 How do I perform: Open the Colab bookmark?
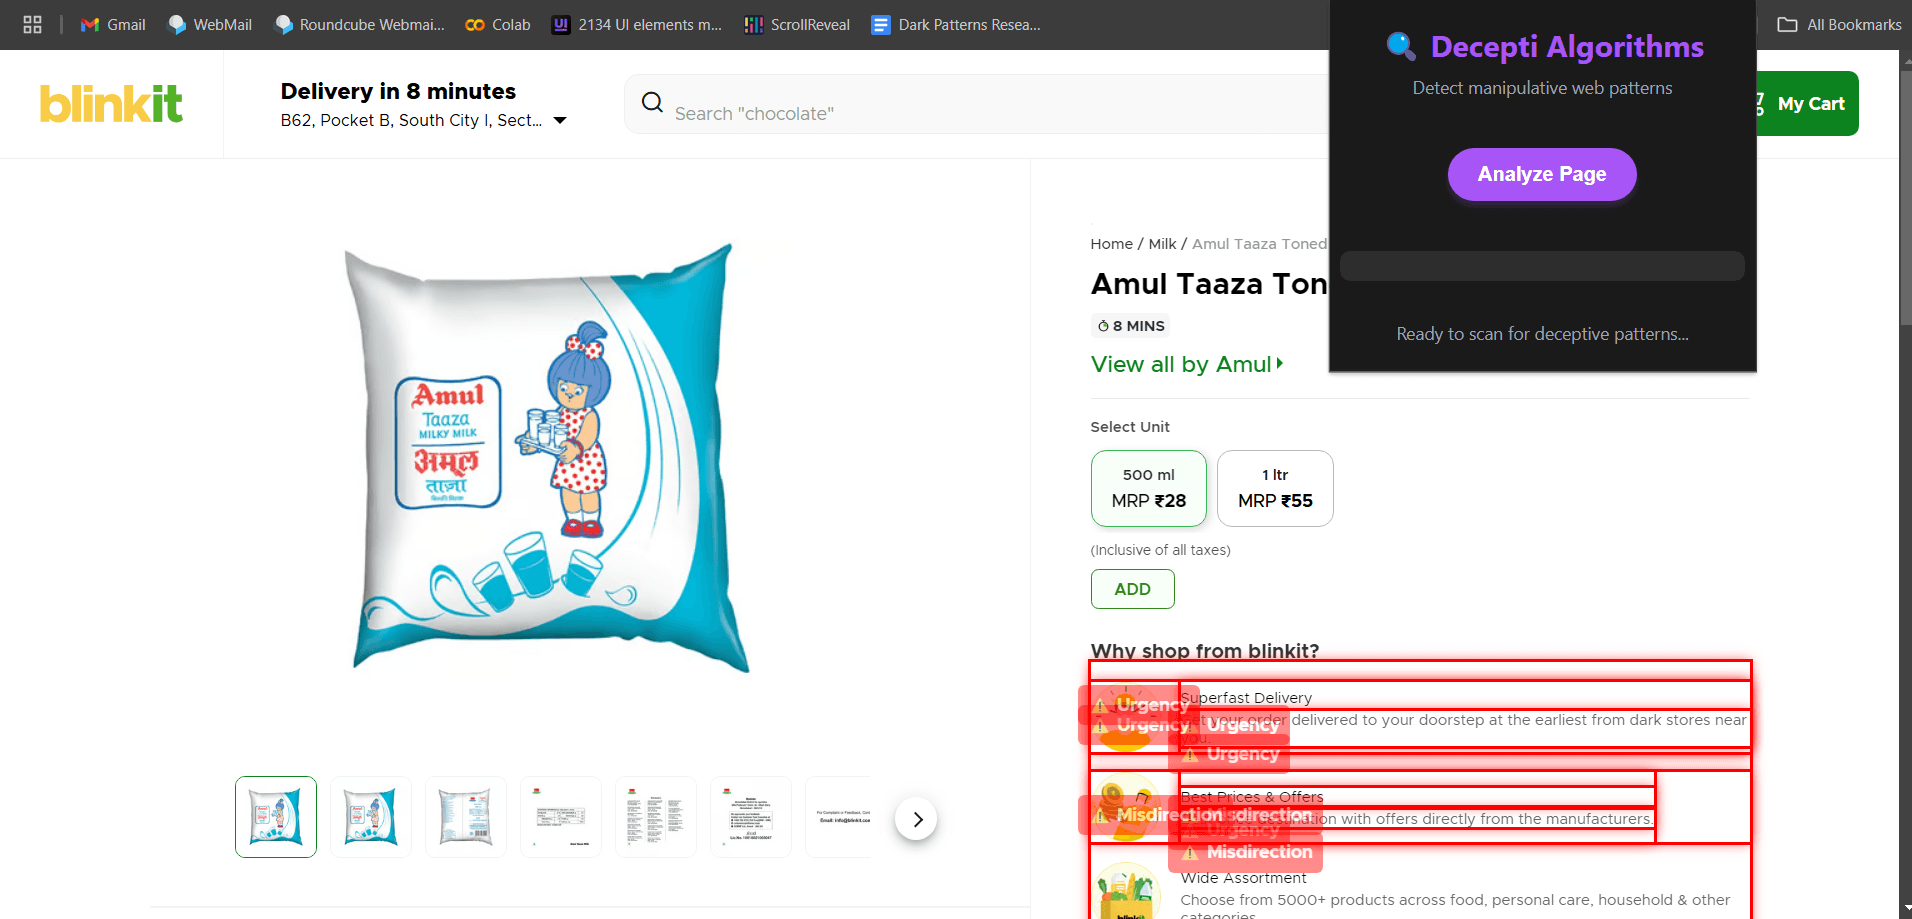point(498,25)
